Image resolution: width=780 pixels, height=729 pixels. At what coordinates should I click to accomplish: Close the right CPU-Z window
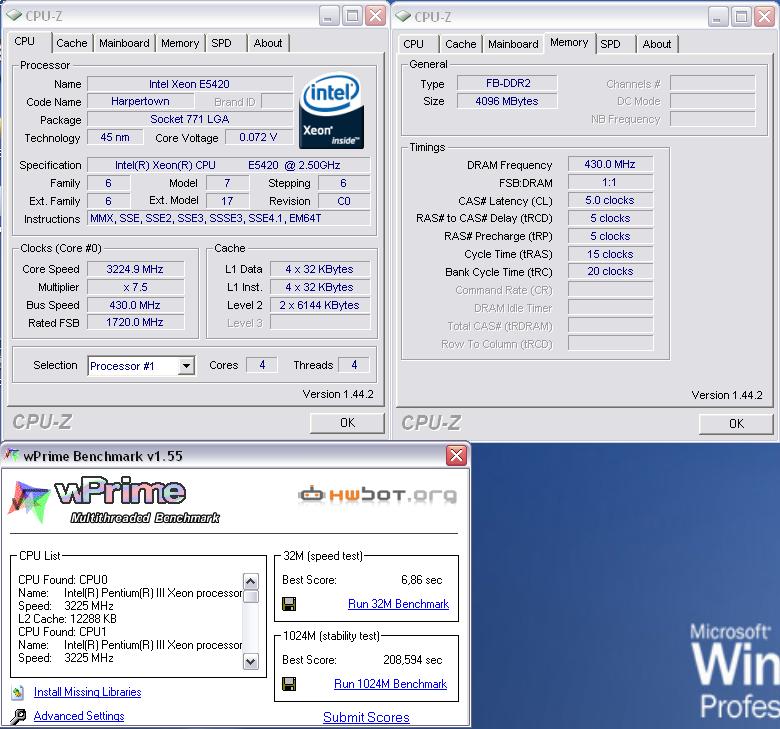click(x=764, y=17)
